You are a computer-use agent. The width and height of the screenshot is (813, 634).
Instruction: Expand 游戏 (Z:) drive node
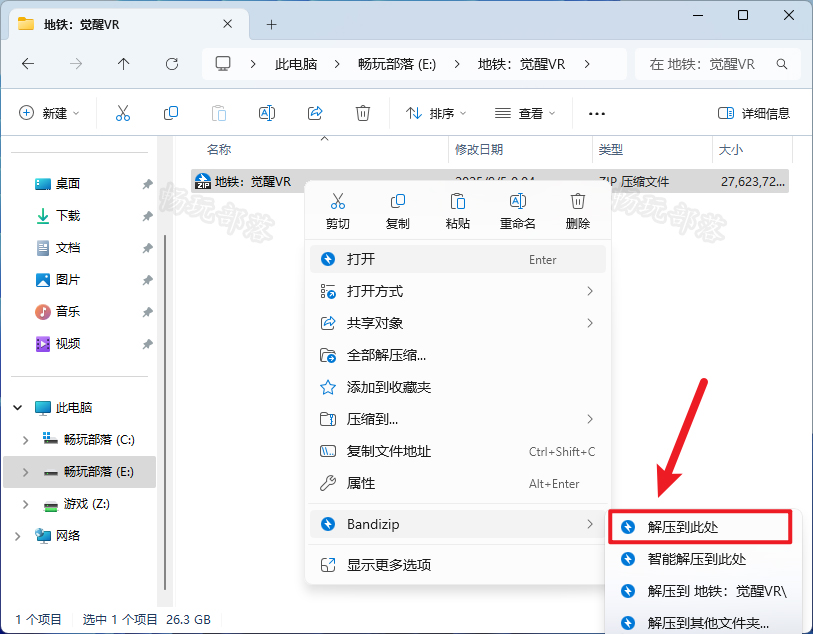pyautogui.click(x=25, y=504)
